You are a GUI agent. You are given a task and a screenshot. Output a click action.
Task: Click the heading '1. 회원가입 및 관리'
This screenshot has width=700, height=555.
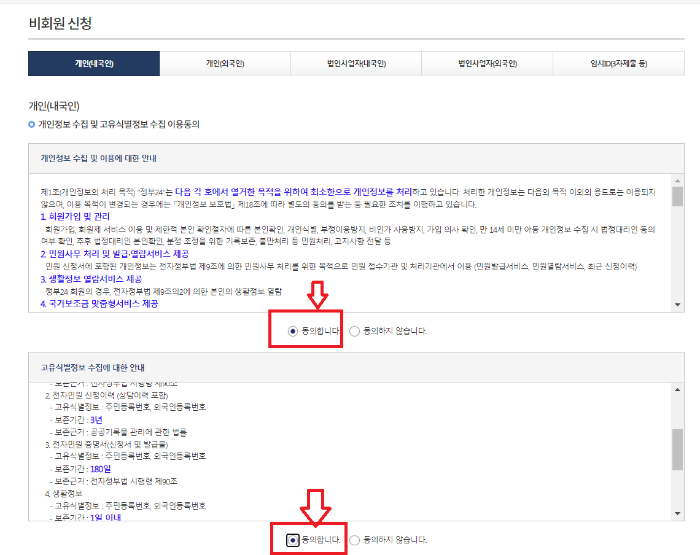coord(75,217)
